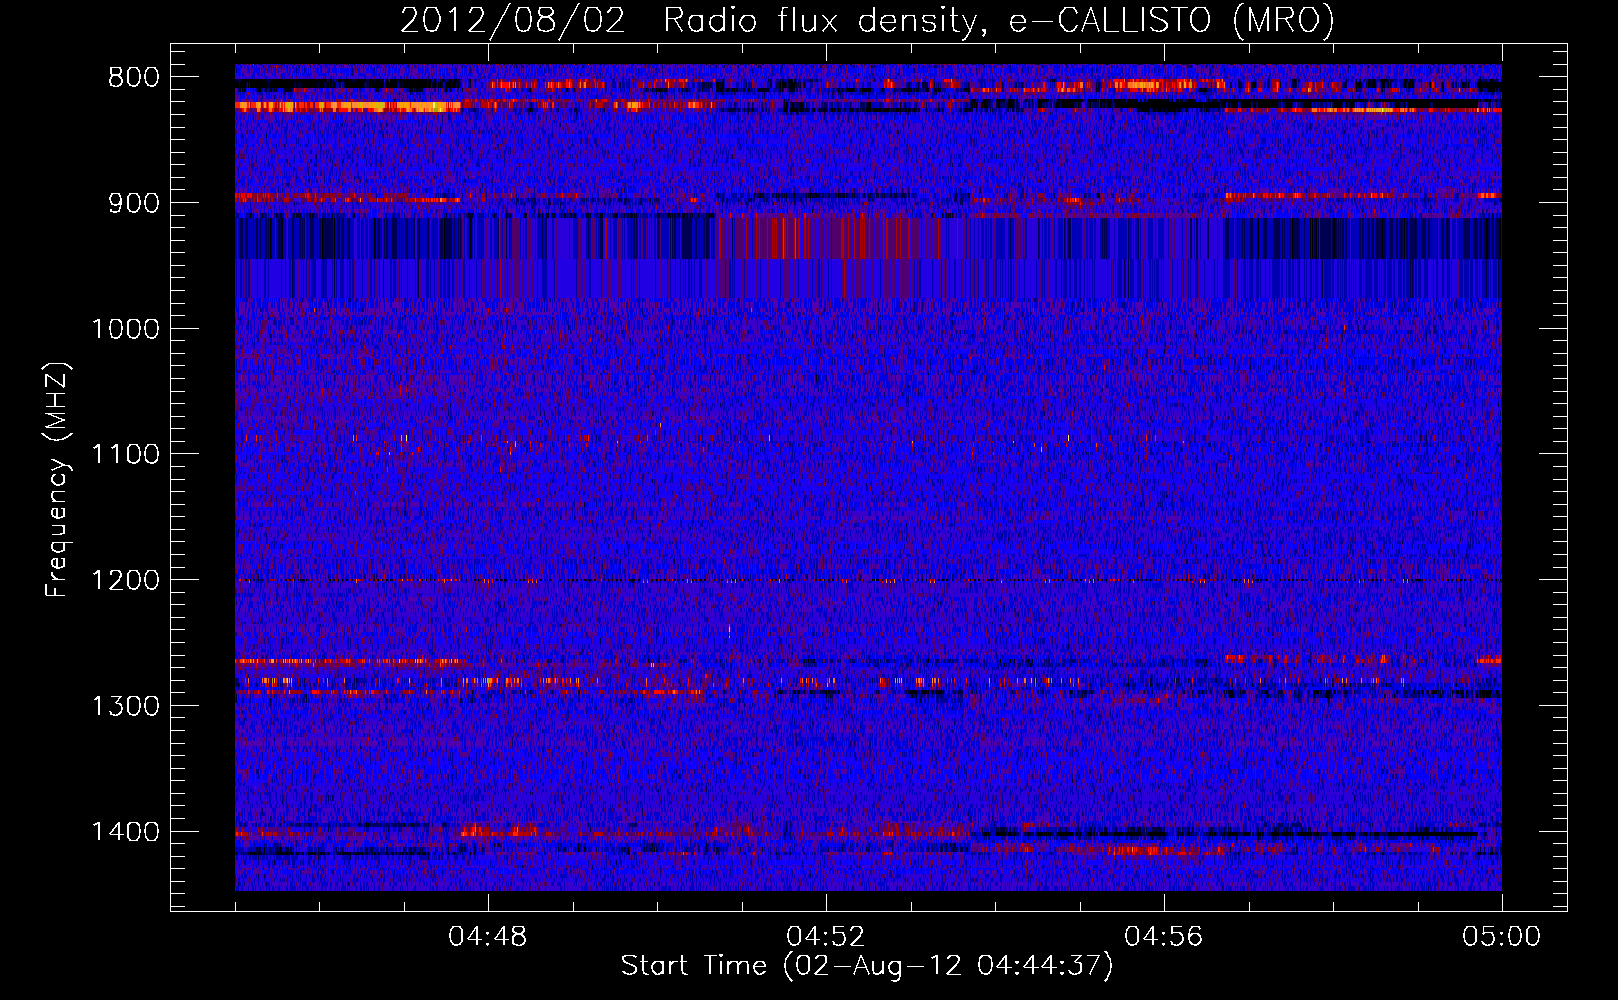Viewport: 1618px width, 1000px height.
Task: Click the 04:56 time tick label
Action: click(x=1164, y=937)
